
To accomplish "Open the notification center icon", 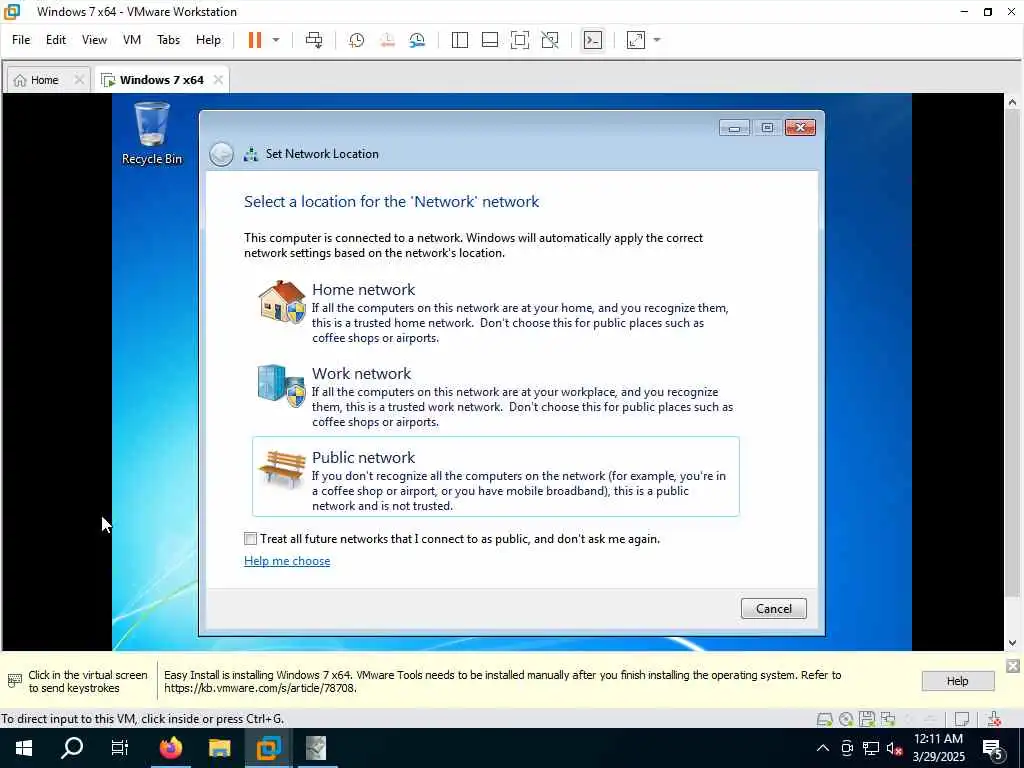I will [x=993, y=748].
